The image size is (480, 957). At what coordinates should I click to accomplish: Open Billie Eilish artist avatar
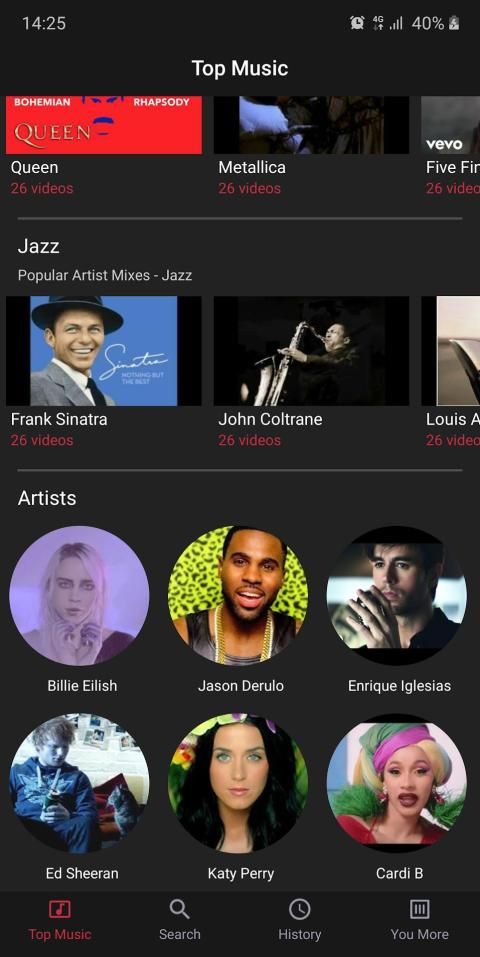click(x=79, y=596)
